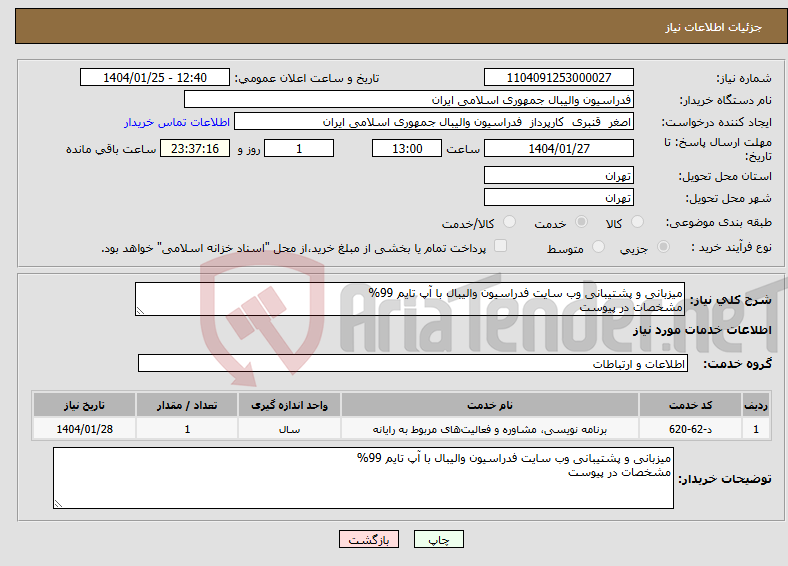Click the اطلاعات خدمات مورد نیاز heading
The image size is (788, 566).
pos(702,330)
